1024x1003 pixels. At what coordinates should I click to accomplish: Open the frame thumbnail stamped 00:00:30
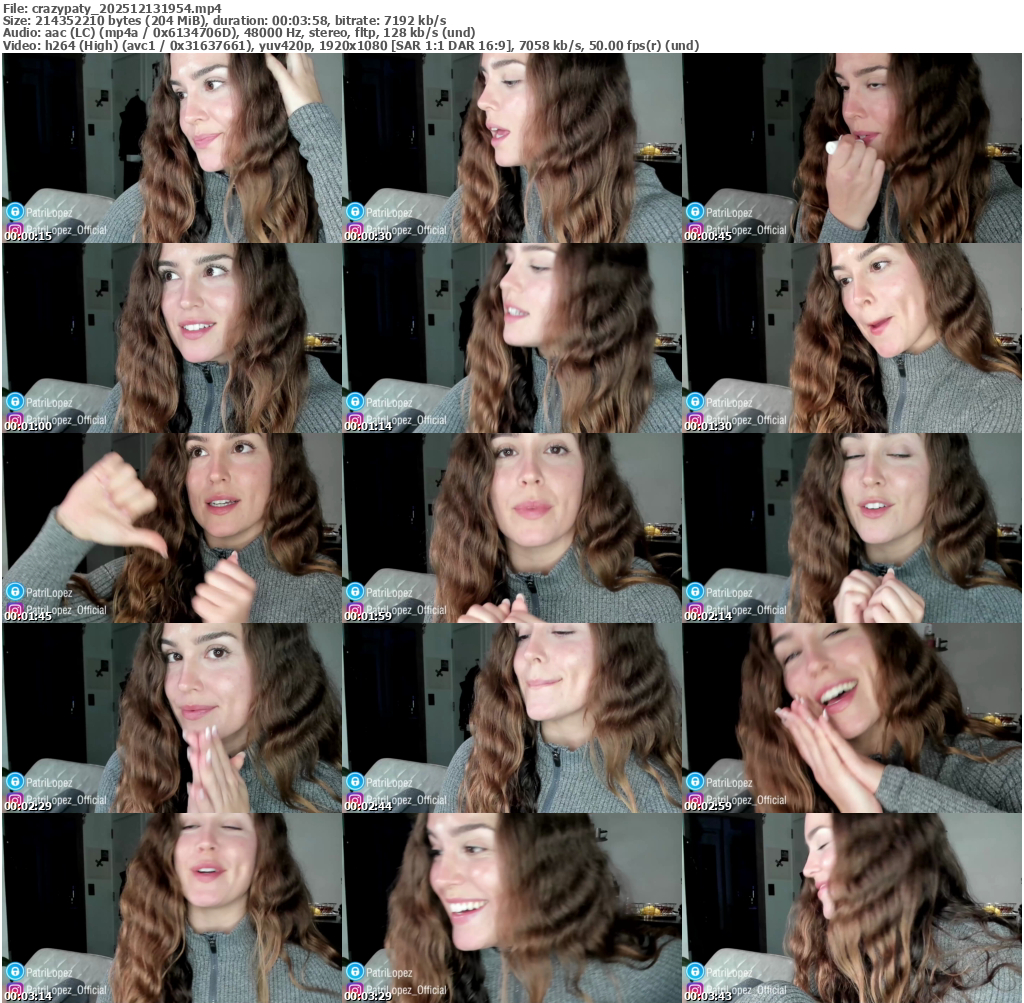click(x=512, y=148)
